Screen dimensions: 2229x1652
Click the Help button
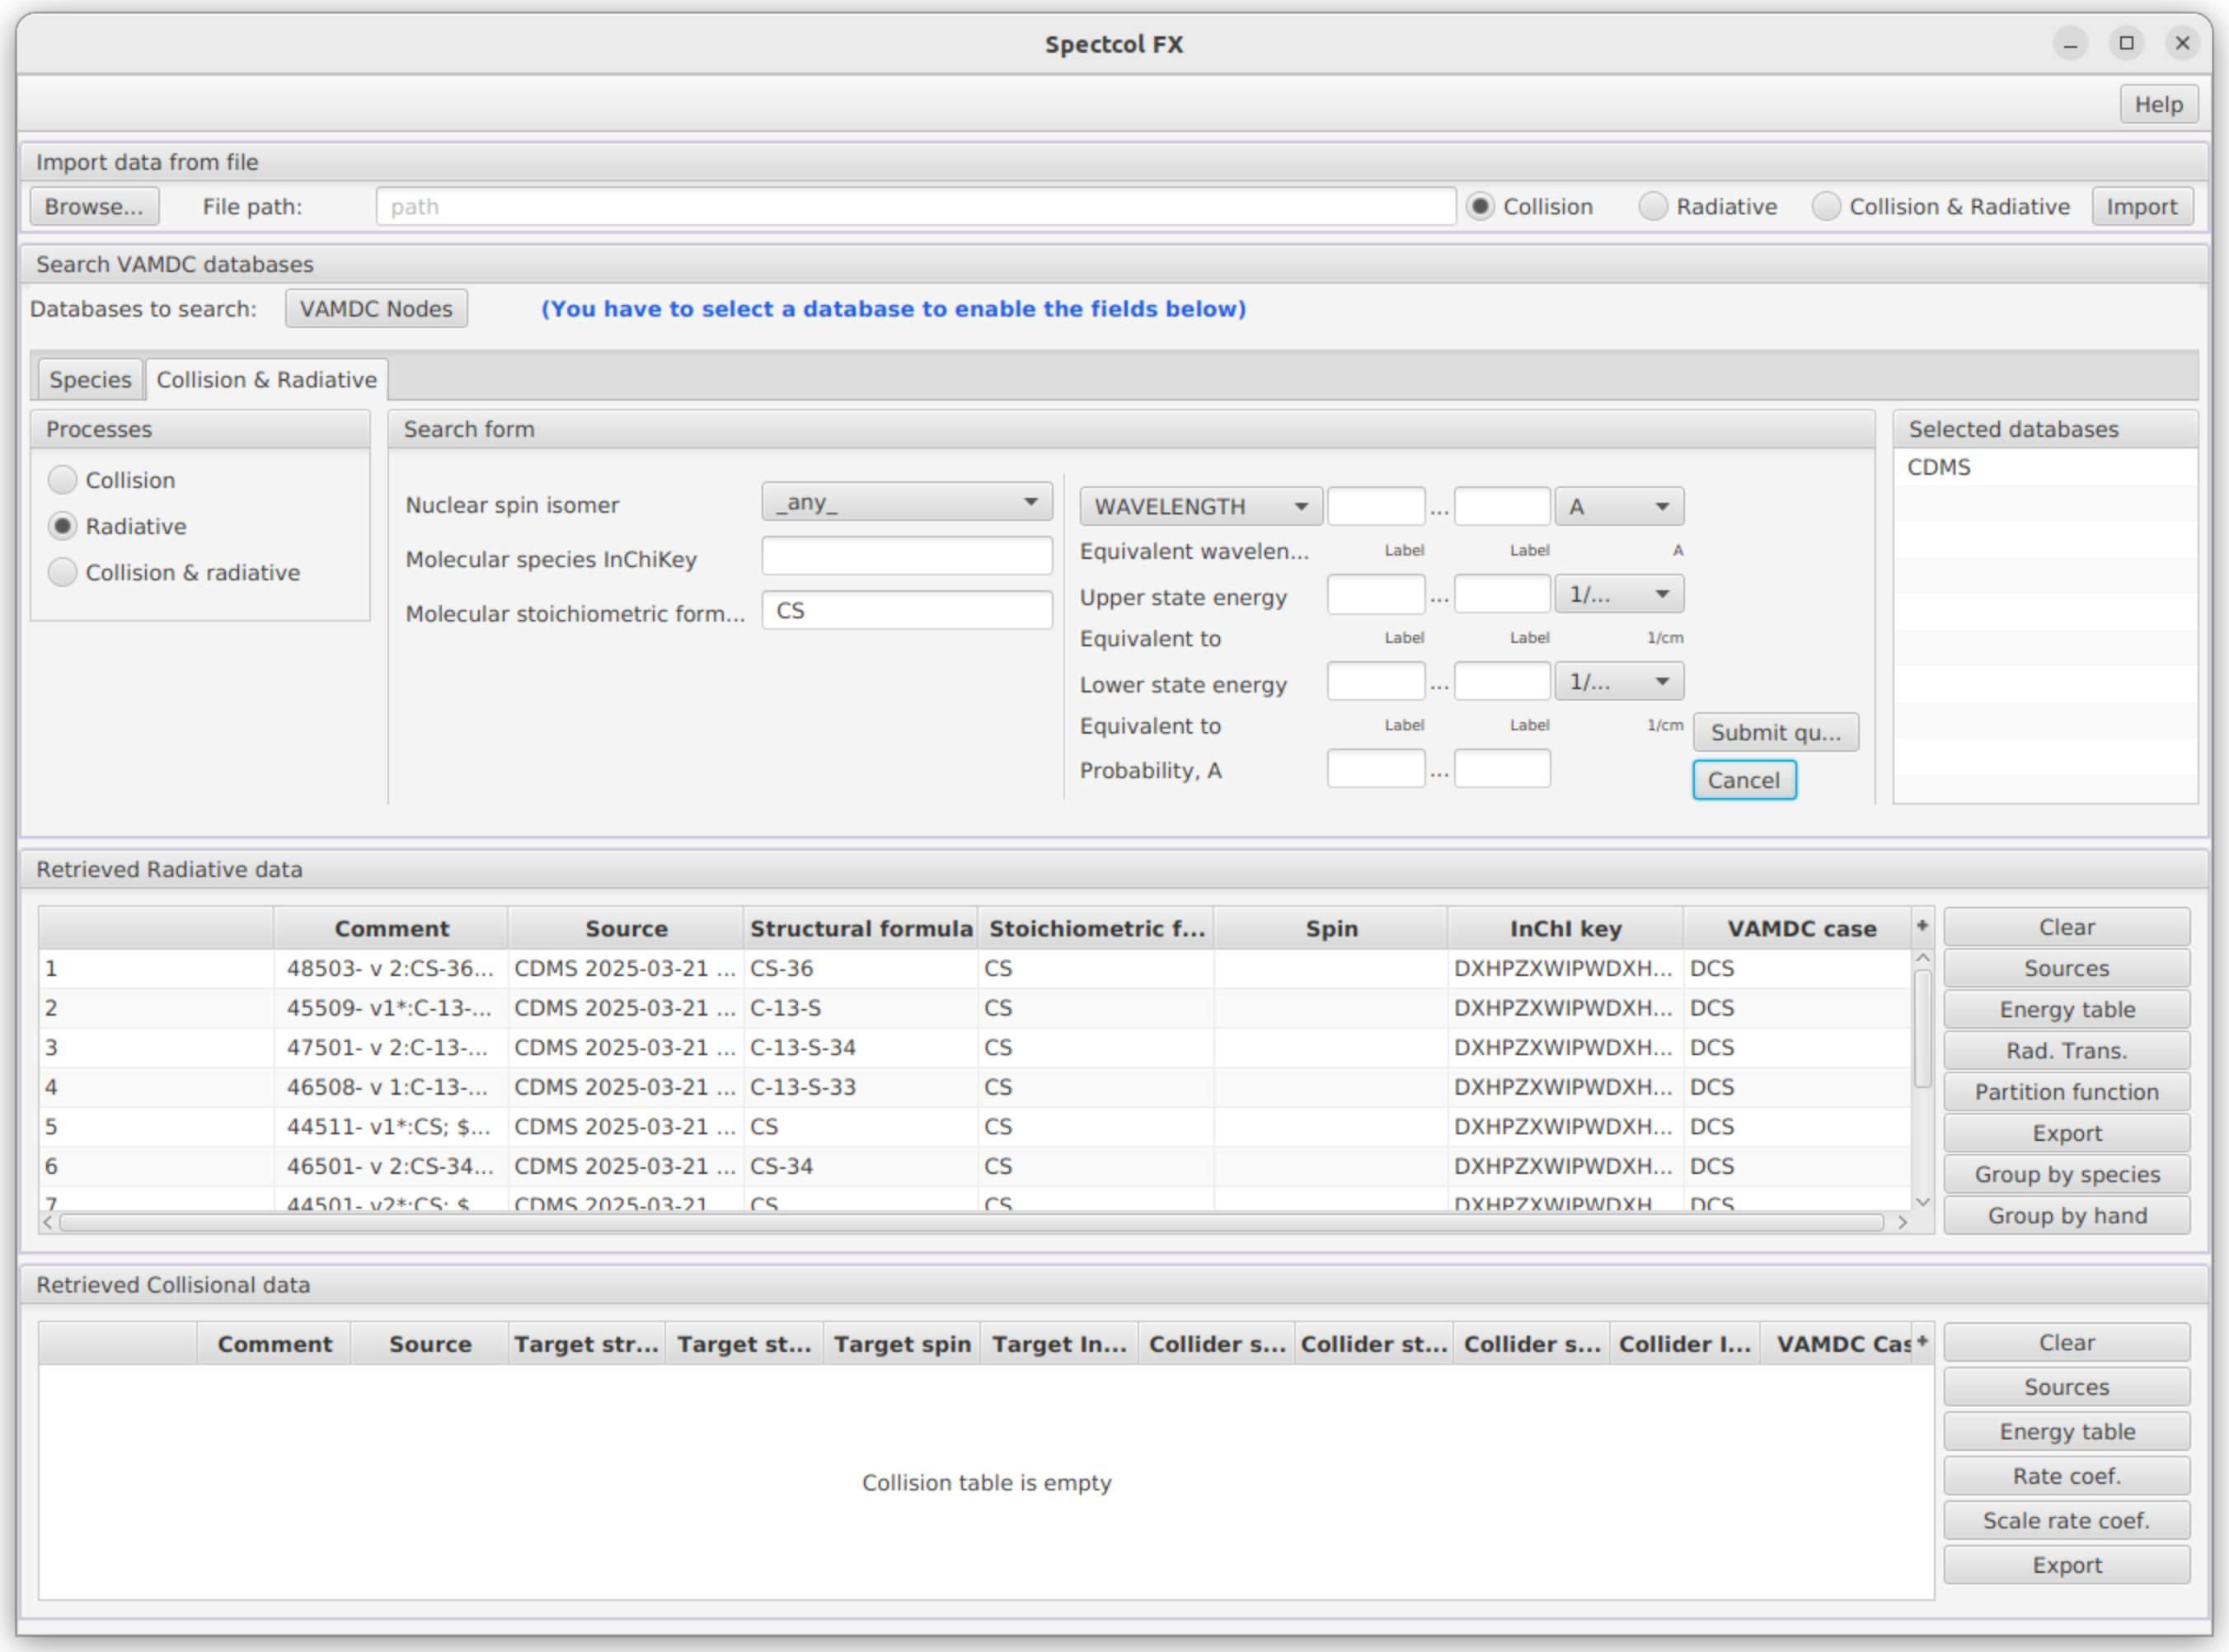[x=2158, y=105]
